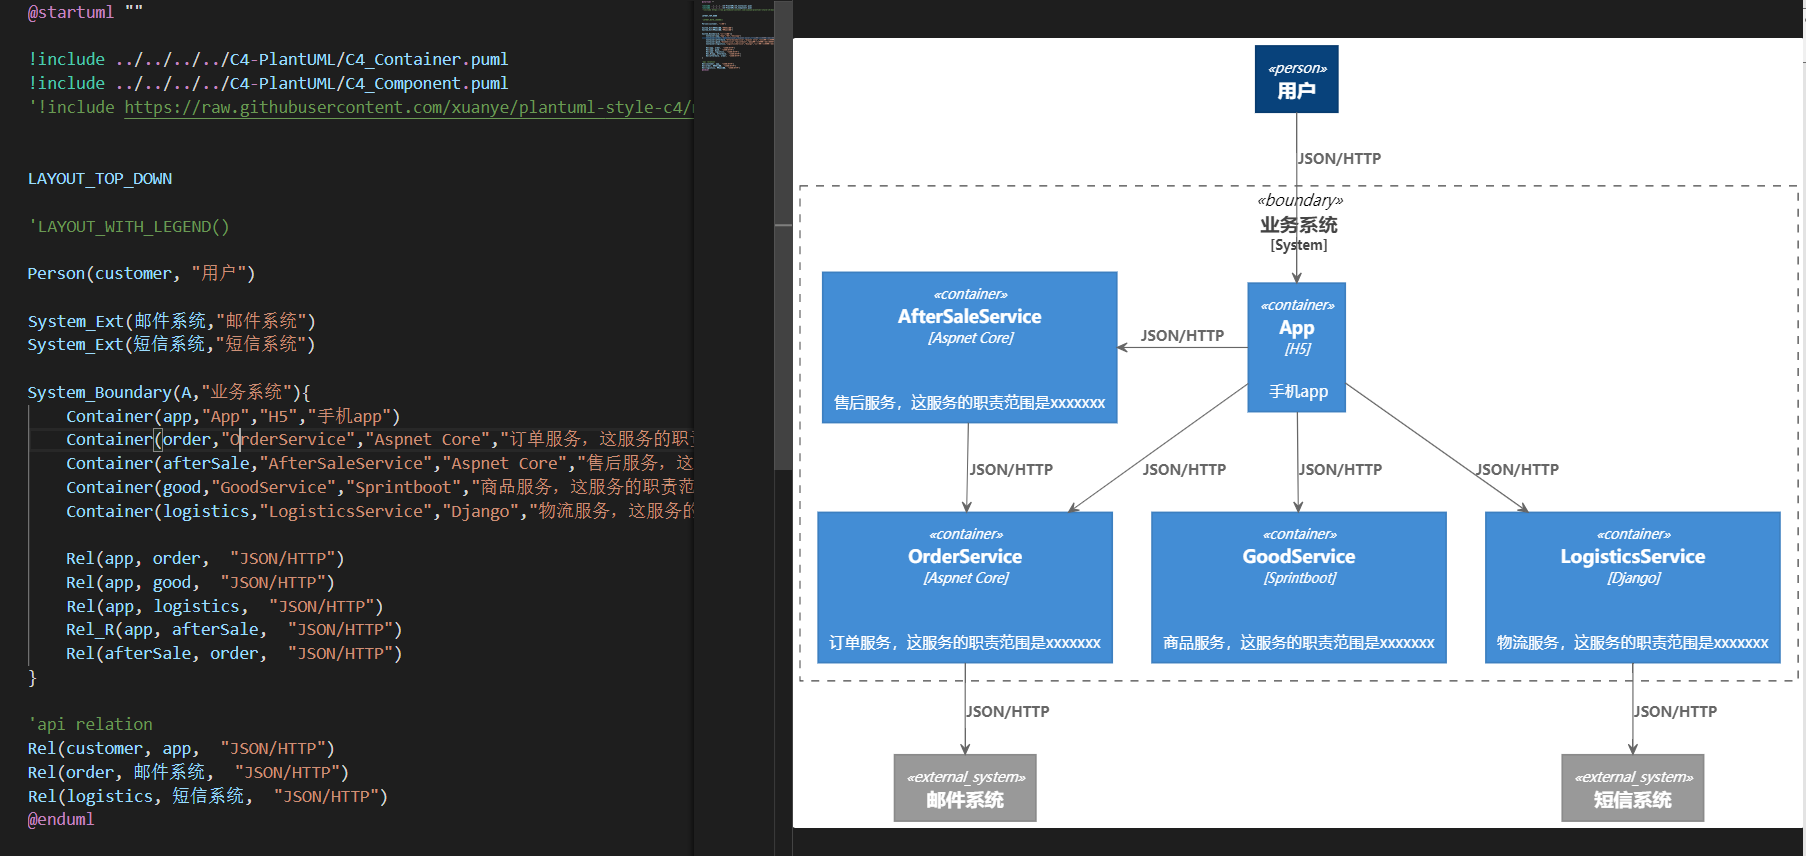Screen dimensions: 1806x856
Task: Click the GoodService container box
Action: tap(1299, 587)
